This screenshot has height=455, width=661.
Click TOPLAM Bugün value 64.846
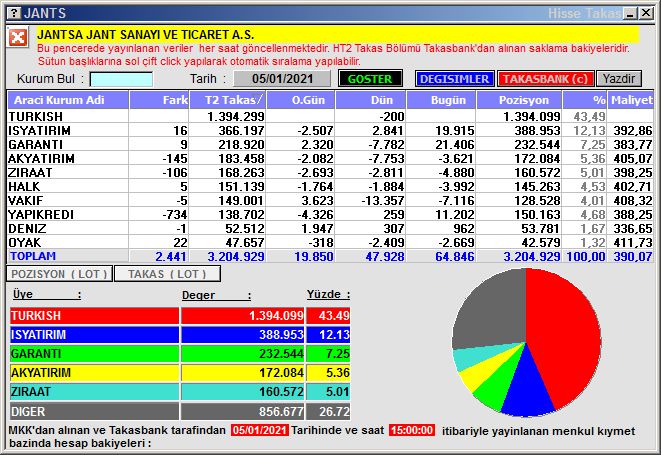(x=455, y=256)
